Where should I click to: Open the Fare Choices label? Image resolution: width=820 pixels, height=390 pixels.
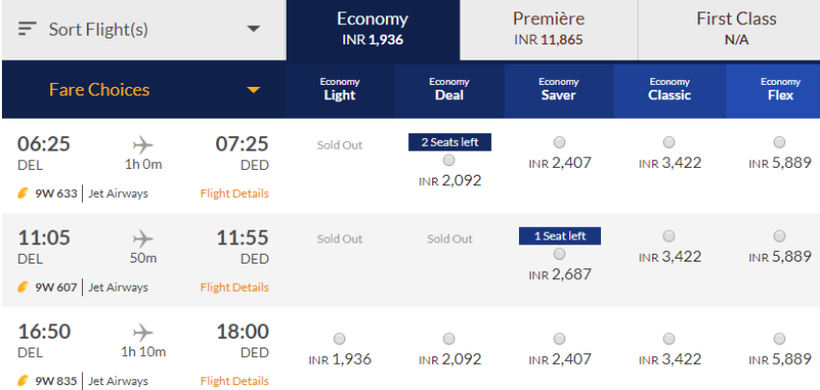pyautogui.click(x=99, y=90)
